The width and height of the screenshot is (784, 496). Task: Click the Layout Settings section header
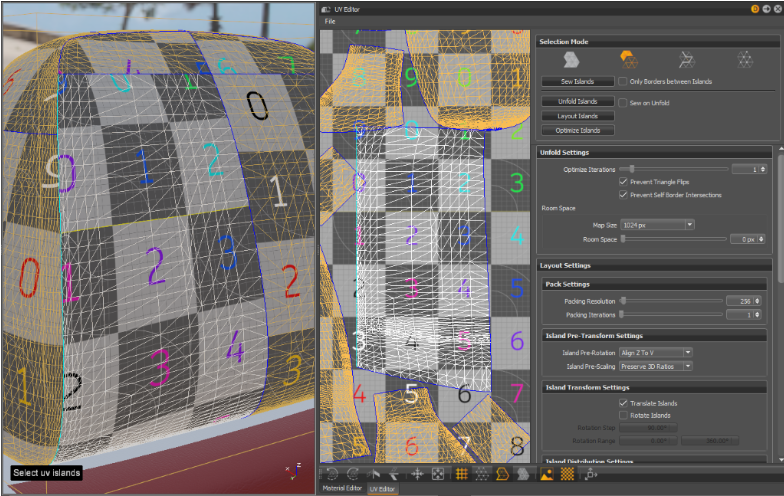(655, 266)
